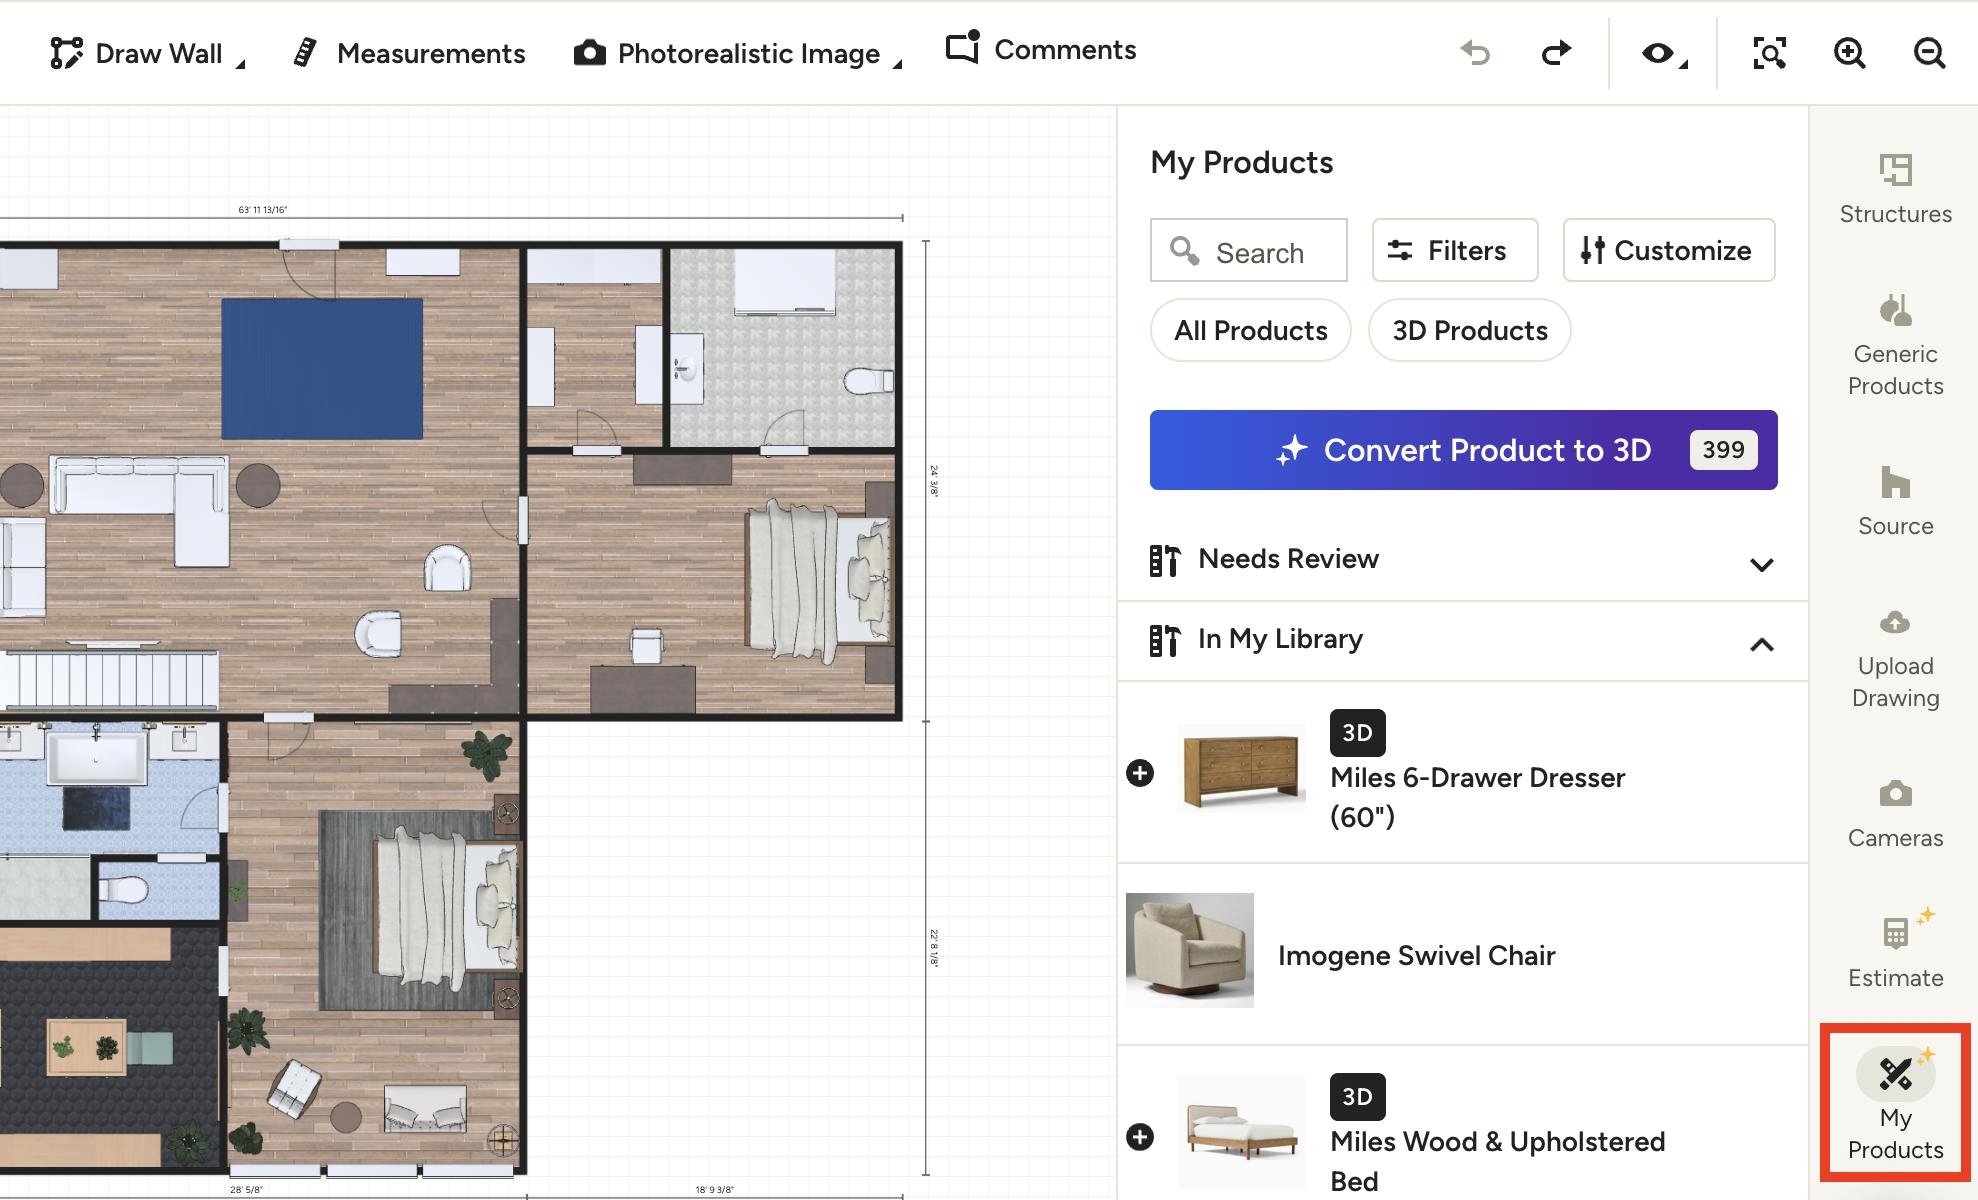Click the Undo arrow
1978x1200 pixels.
click(x=1475, y=53)
